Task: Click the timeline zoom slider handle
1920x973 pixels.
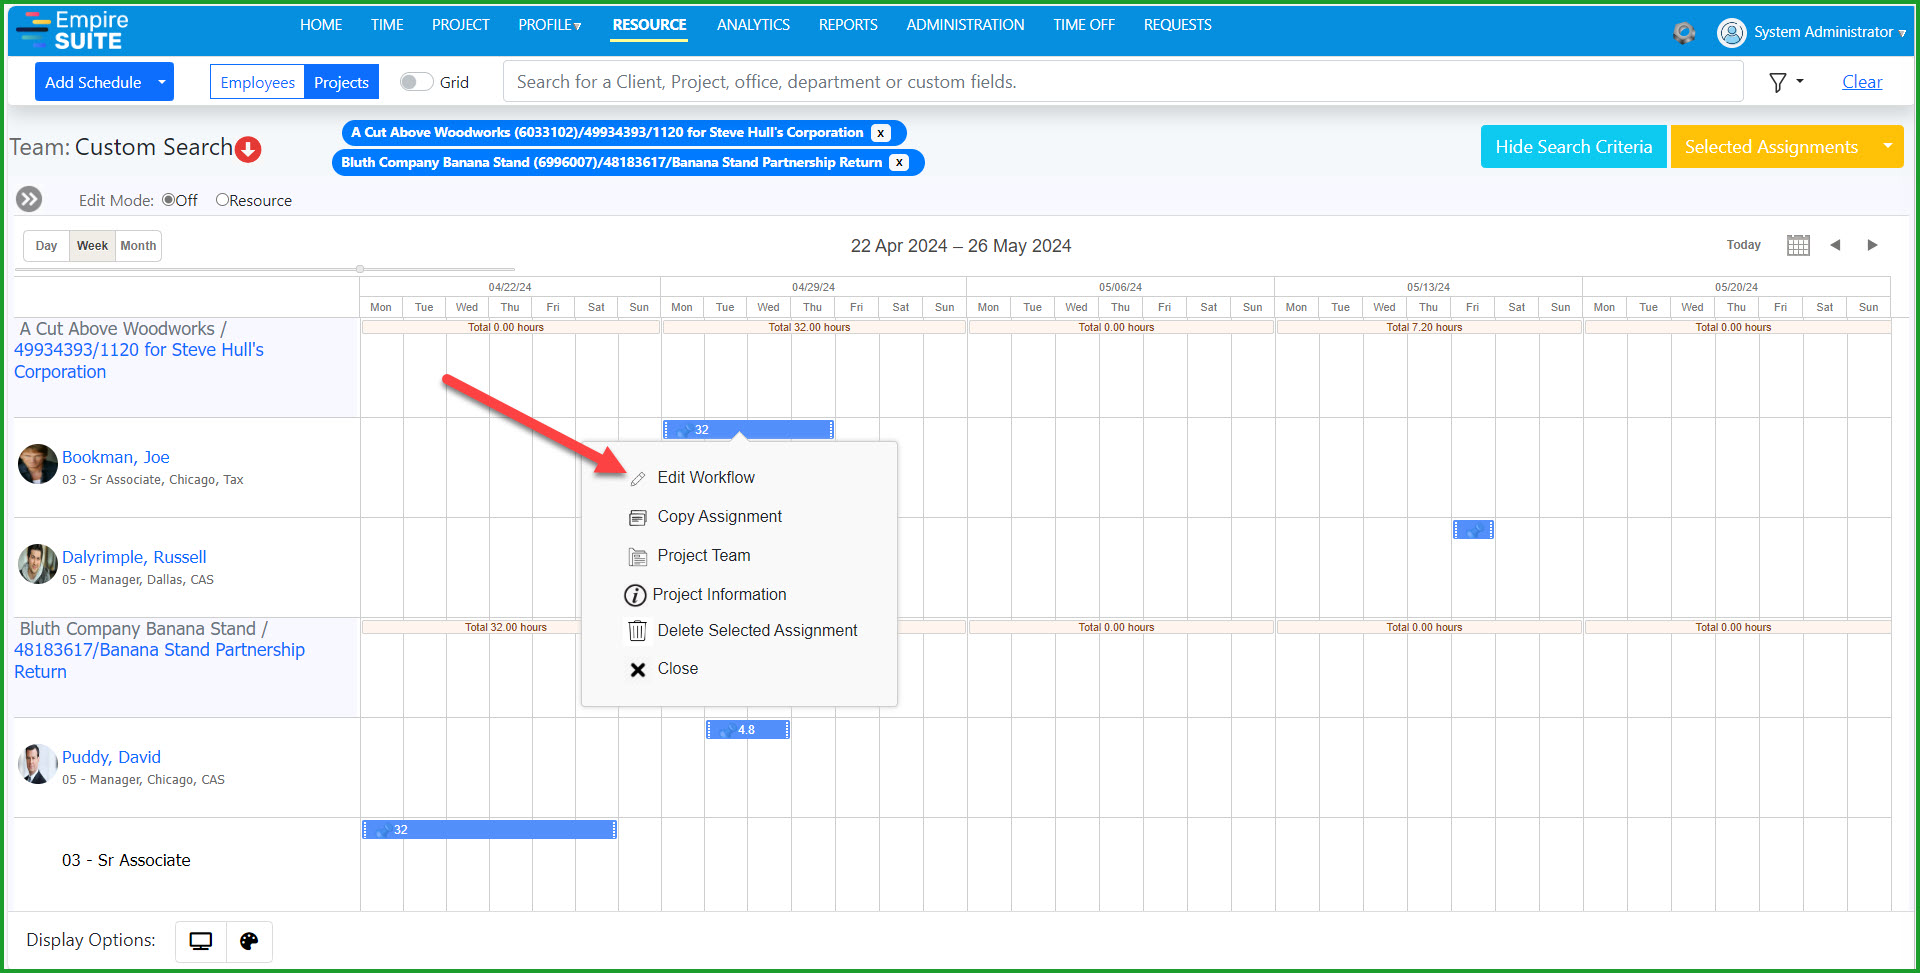Action: [360, 269]
